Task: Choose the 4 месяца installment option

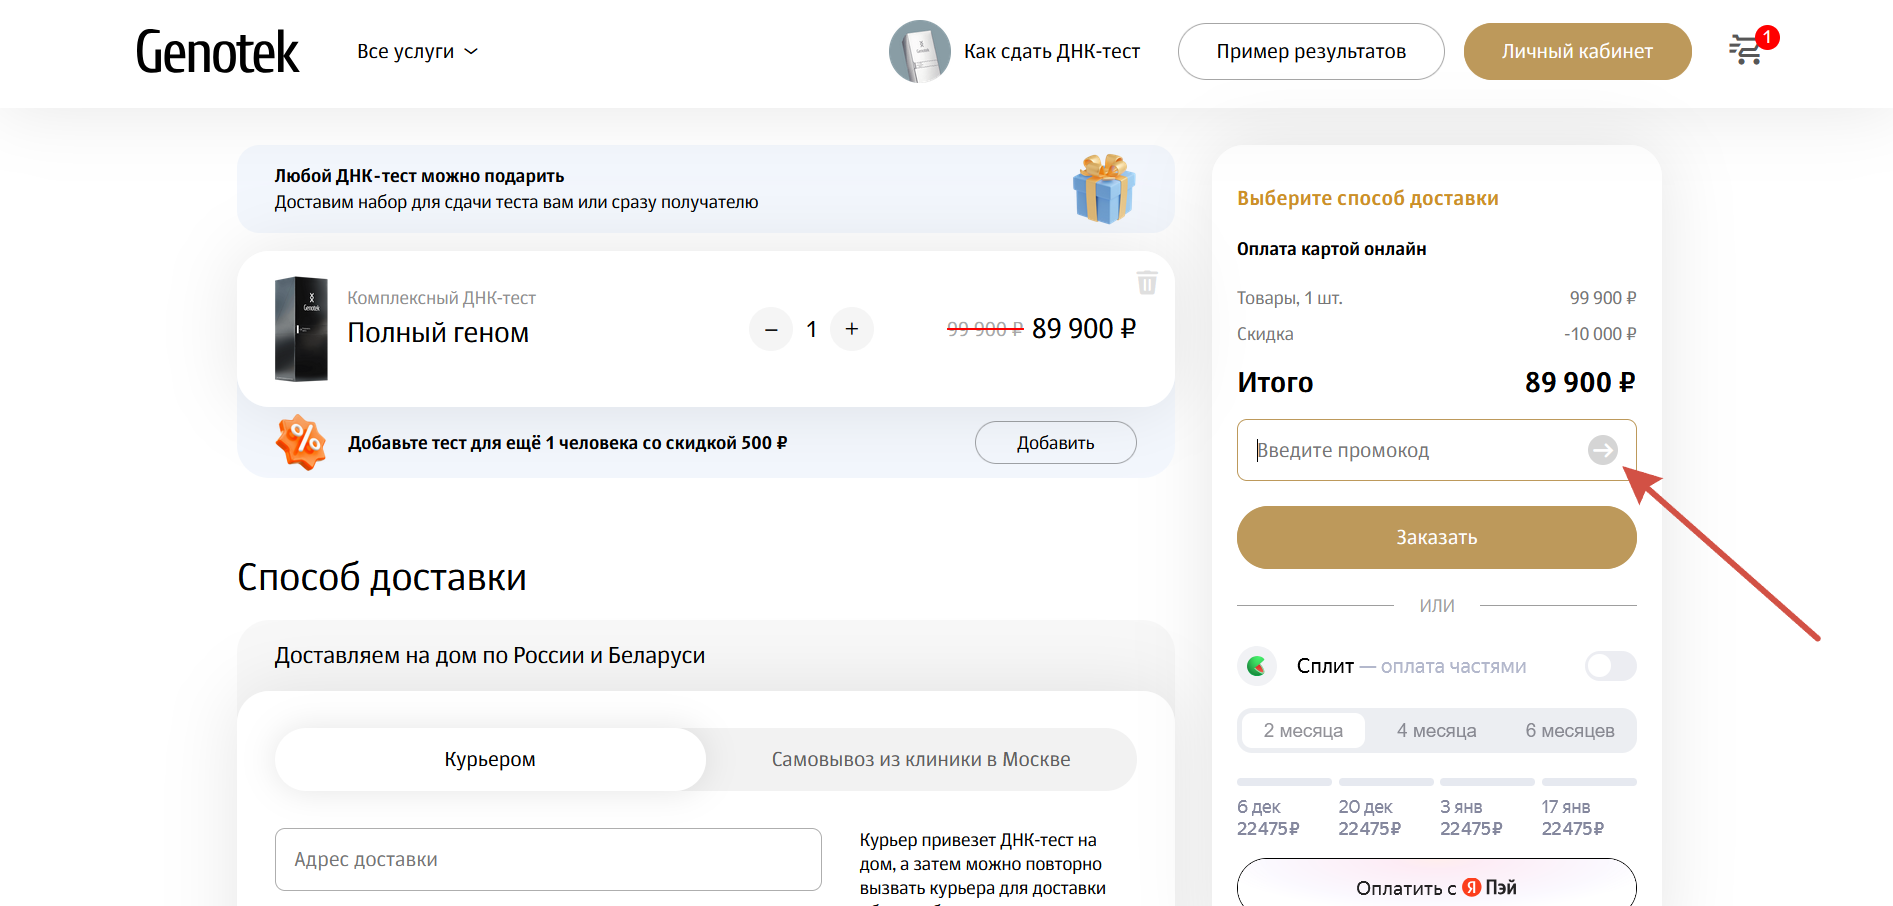Action: coord(1436,730)
